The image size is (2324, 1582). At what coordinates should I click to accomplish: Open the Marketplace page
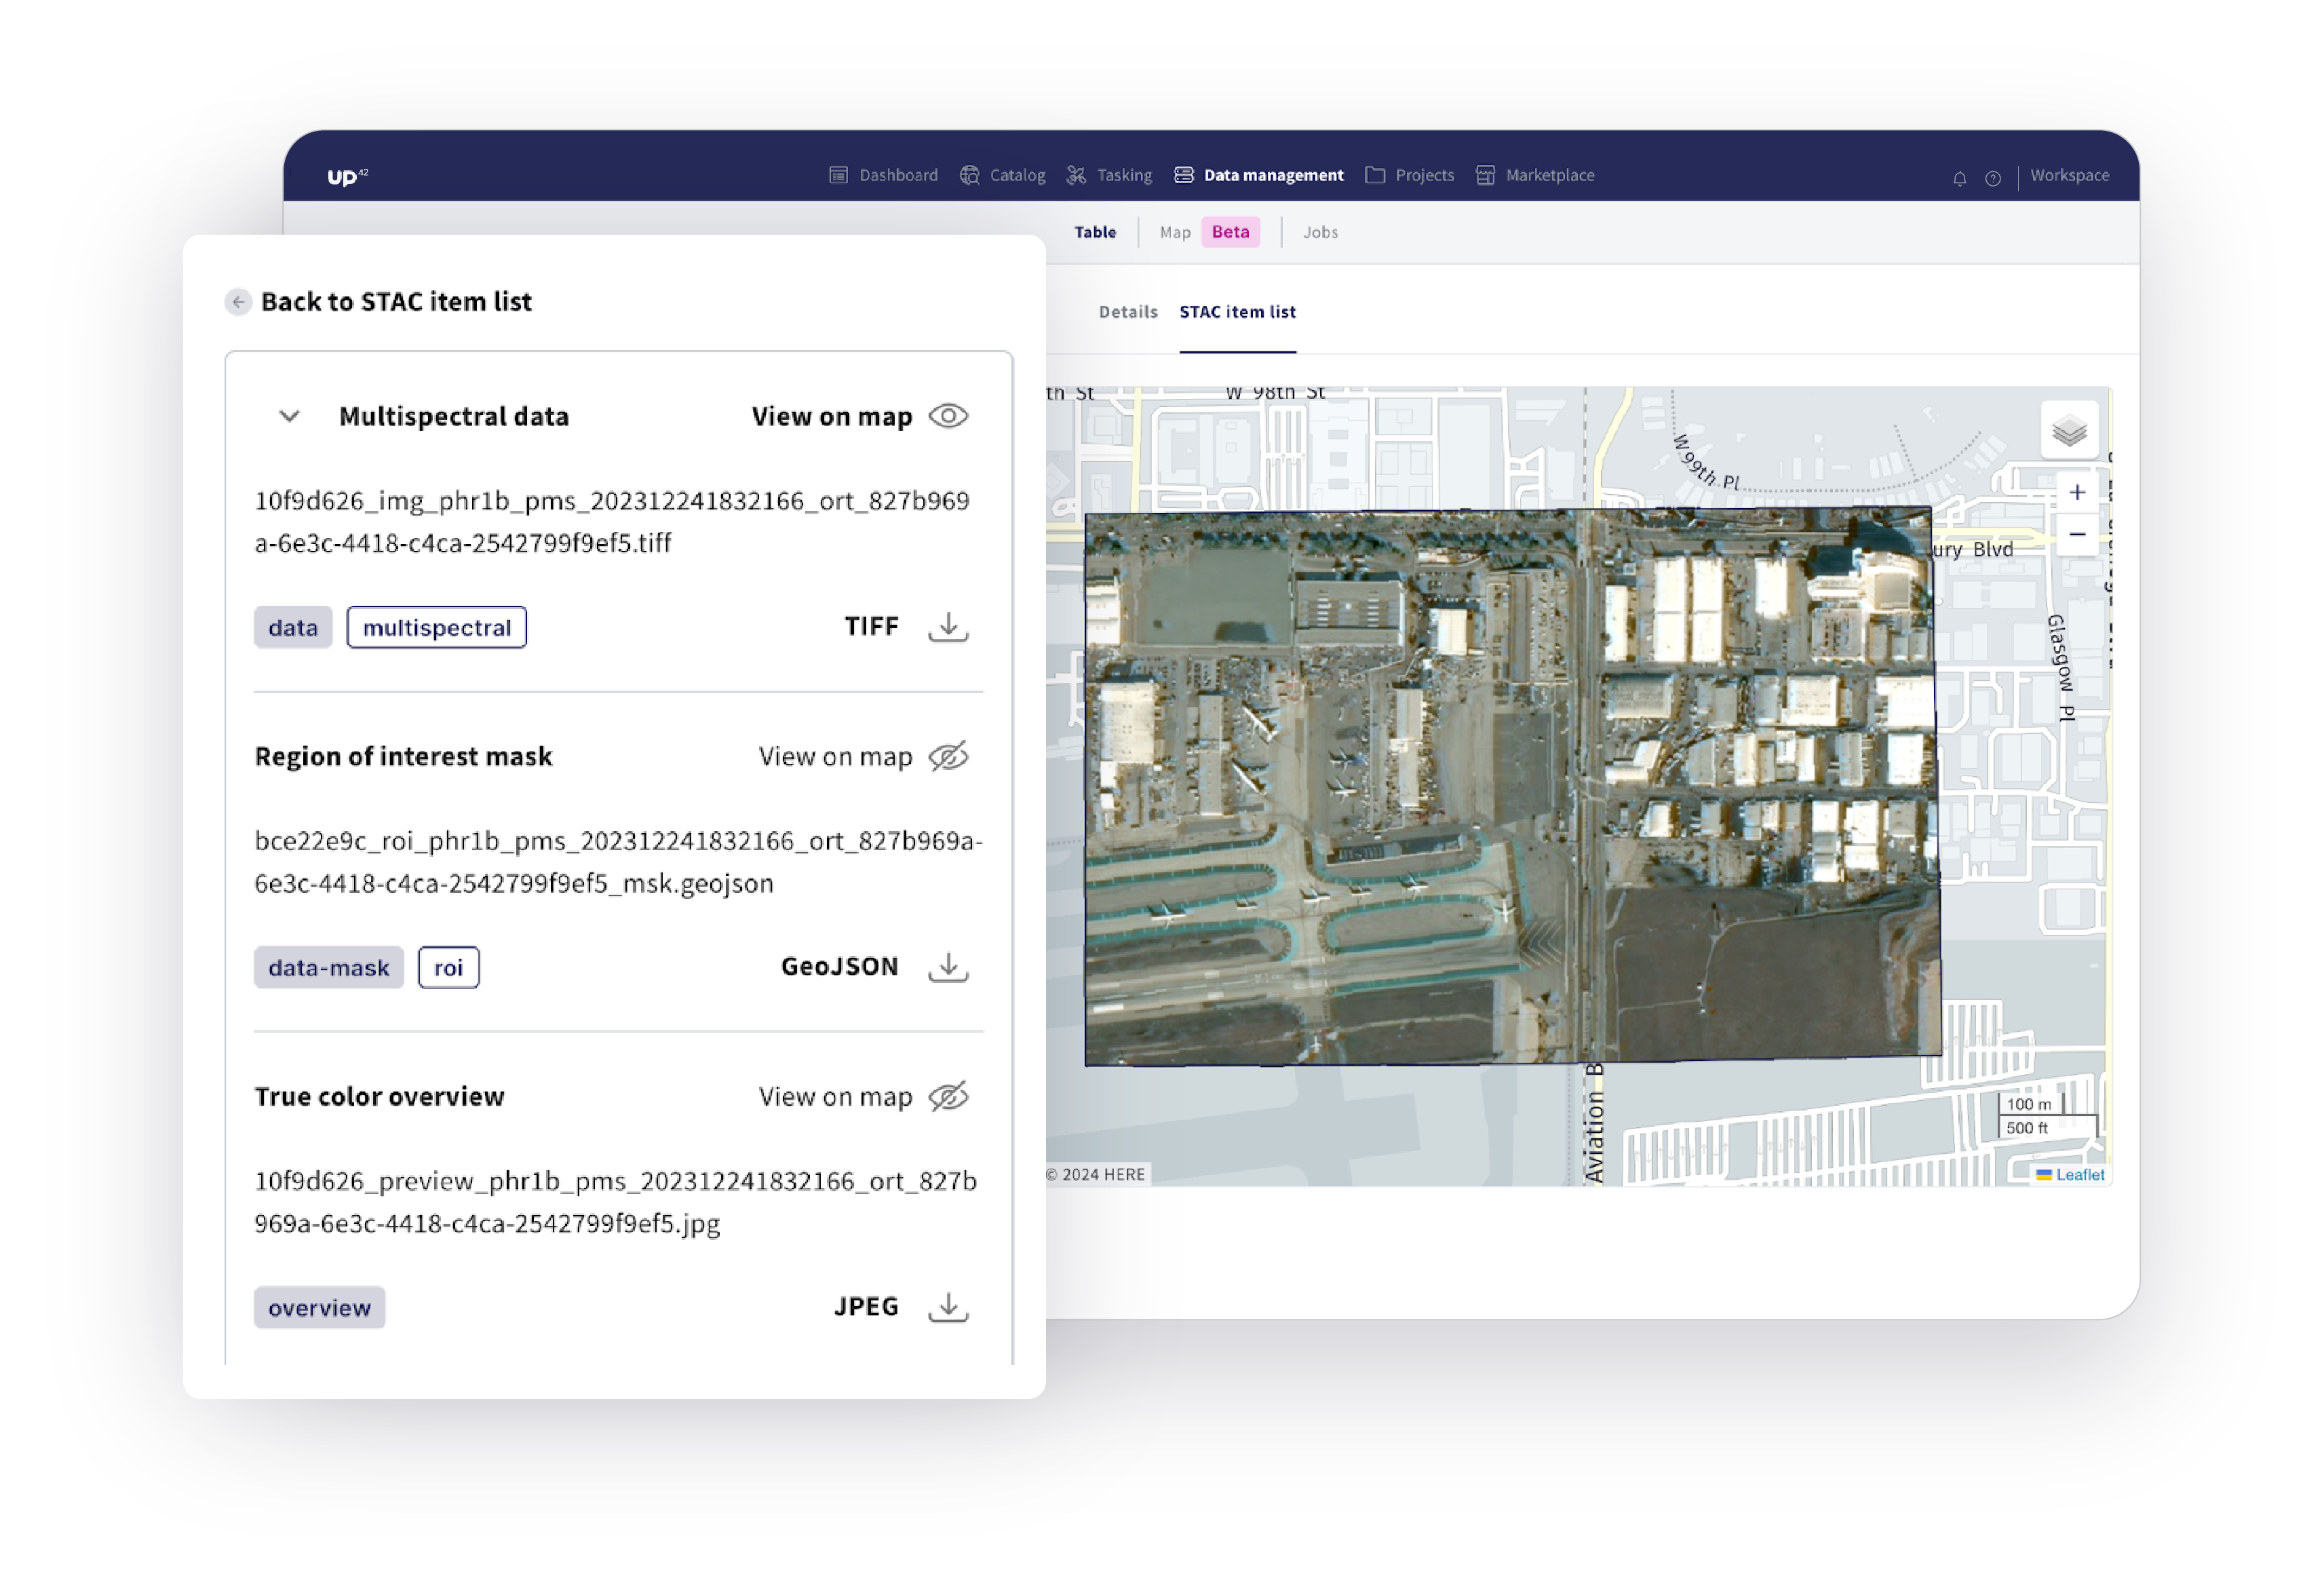pos(1535,175)
